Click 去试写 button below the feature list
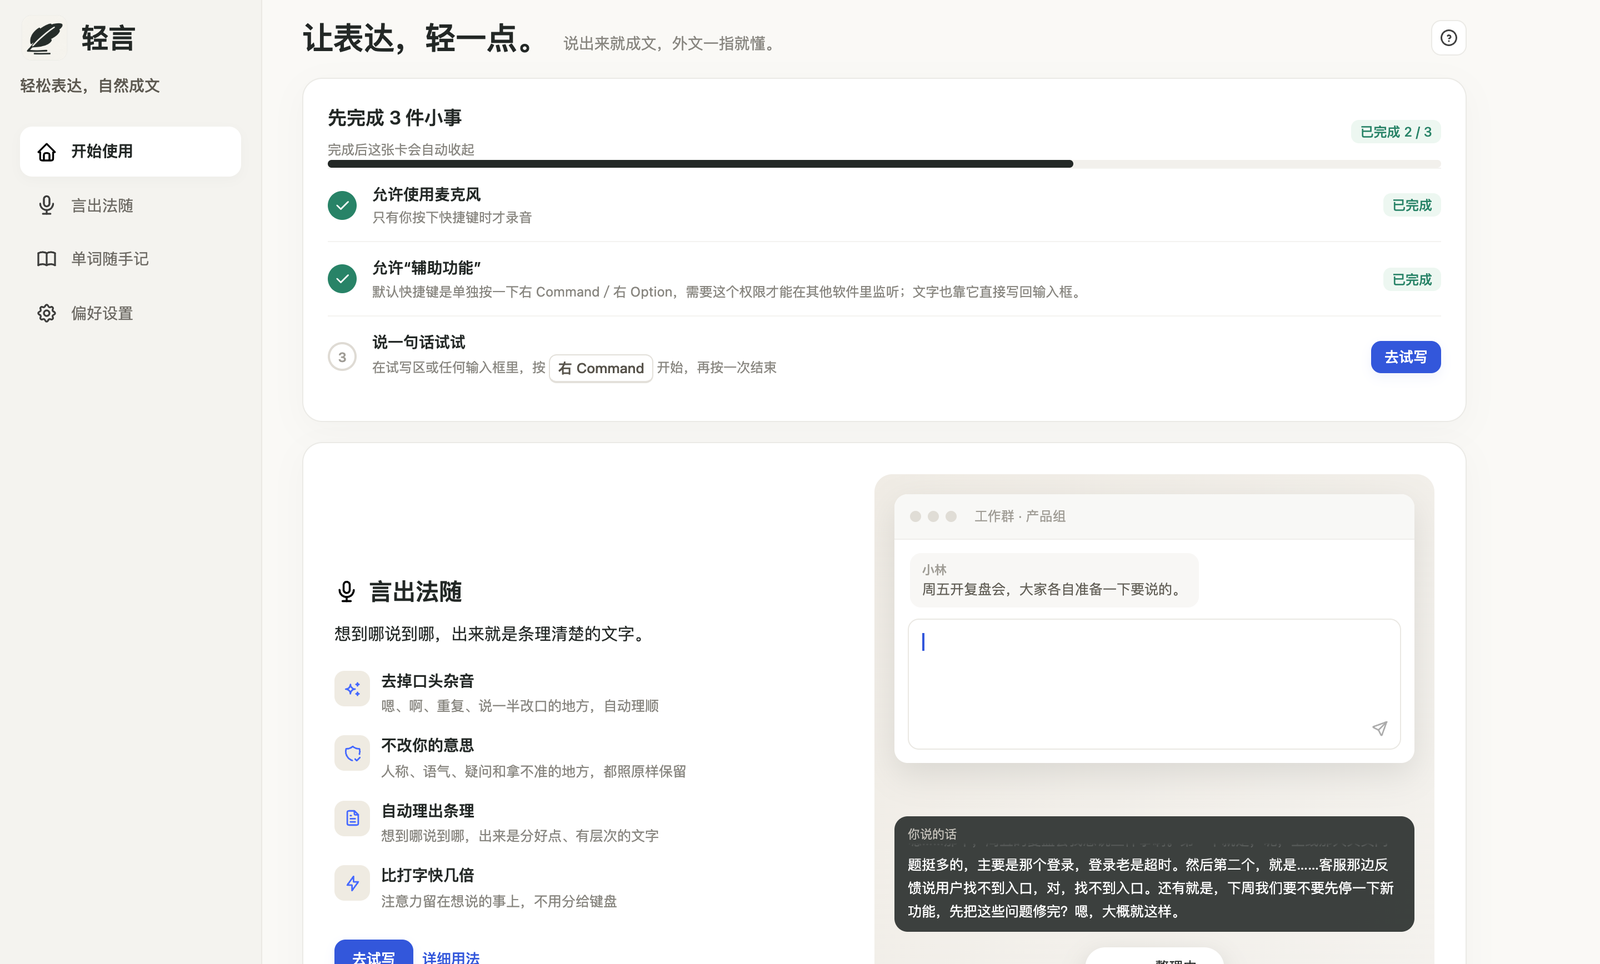The height and width of the screenshot is (964, 1600). tap(373, 954)
